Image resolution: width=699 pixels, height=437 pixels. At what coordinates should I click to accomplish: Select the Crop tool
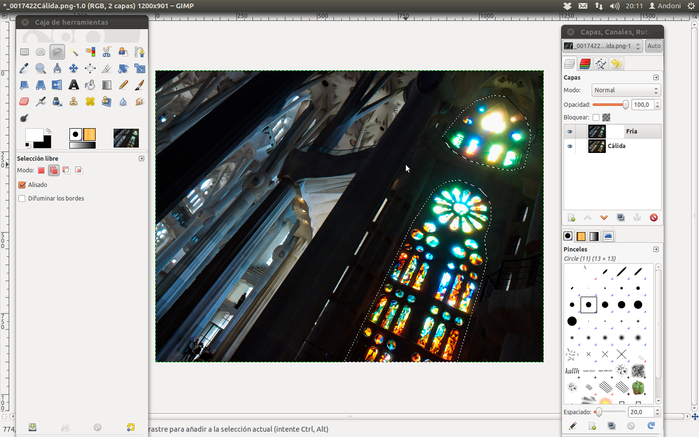[107, 68]
